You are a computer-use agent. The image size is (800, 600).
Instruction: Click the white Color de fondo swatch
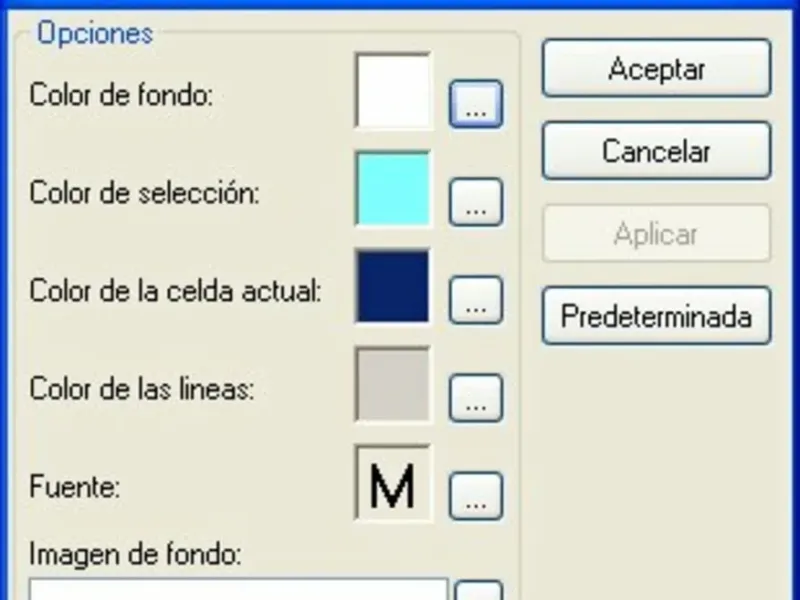click(x=393, y=91)
